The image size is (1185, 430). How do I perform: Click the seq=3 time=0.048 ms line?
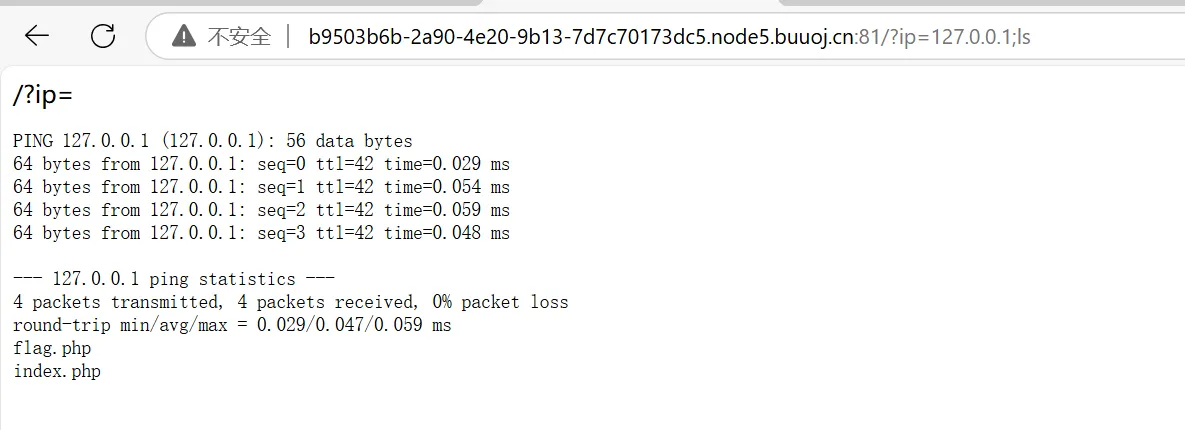(x=261, y=234)
